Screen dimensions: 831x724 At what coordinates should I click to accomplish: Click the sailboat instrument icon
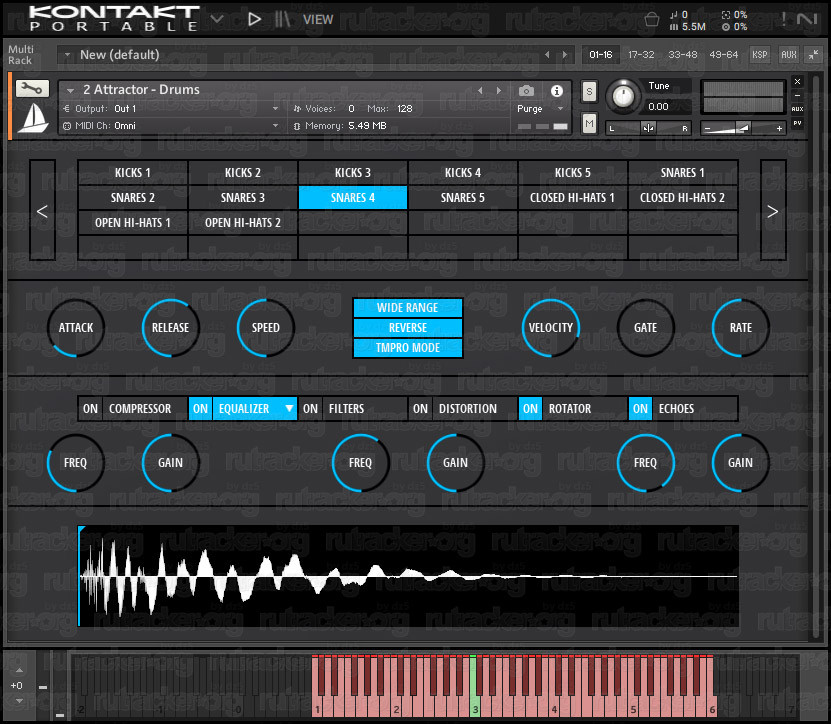pos(33,118)
